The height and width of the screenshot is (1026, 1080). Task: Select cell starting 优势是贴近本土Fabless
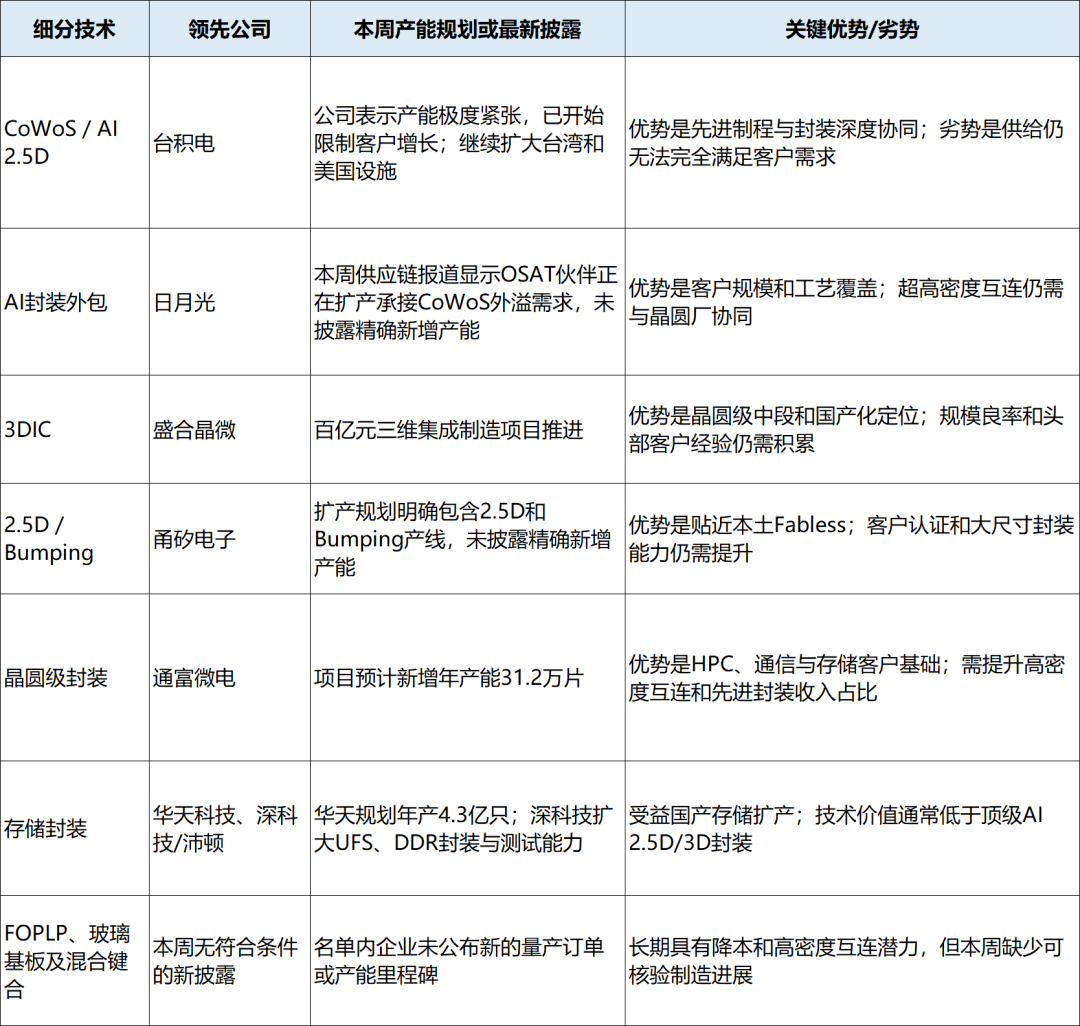pos(852,538)
